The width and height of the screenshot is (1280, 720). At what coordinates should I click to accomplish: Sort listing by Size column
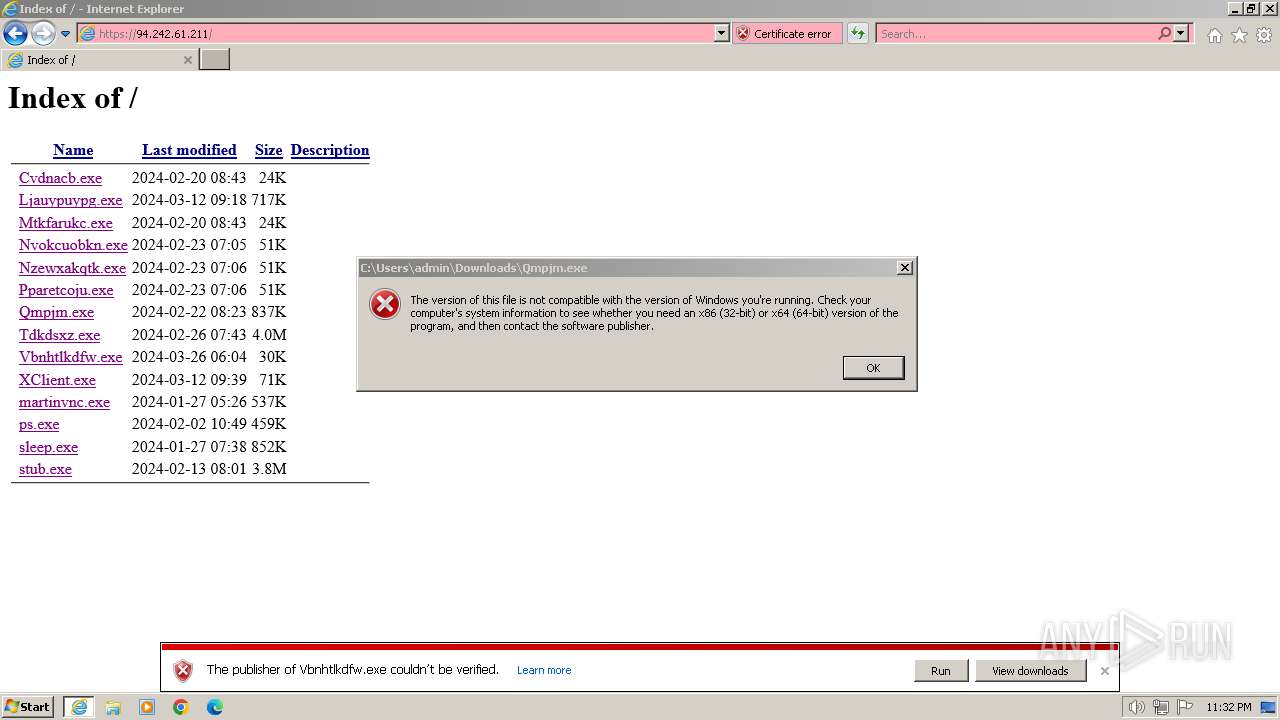268,150
